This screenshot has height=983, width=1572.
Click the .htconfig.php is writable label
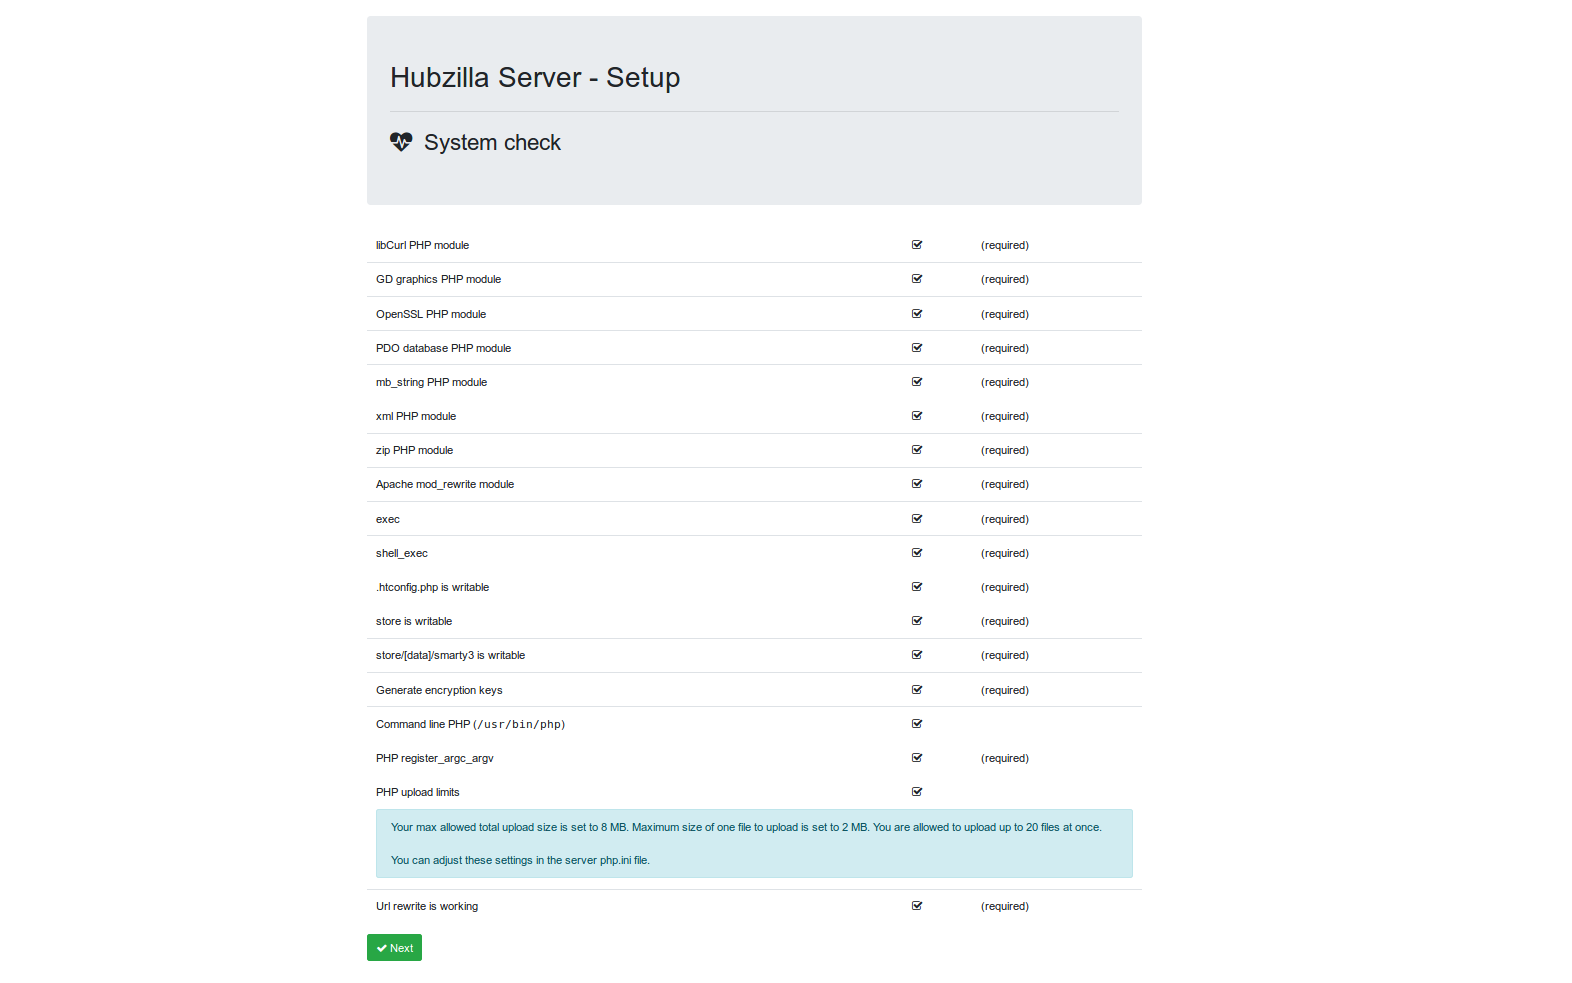click(432, 587)
